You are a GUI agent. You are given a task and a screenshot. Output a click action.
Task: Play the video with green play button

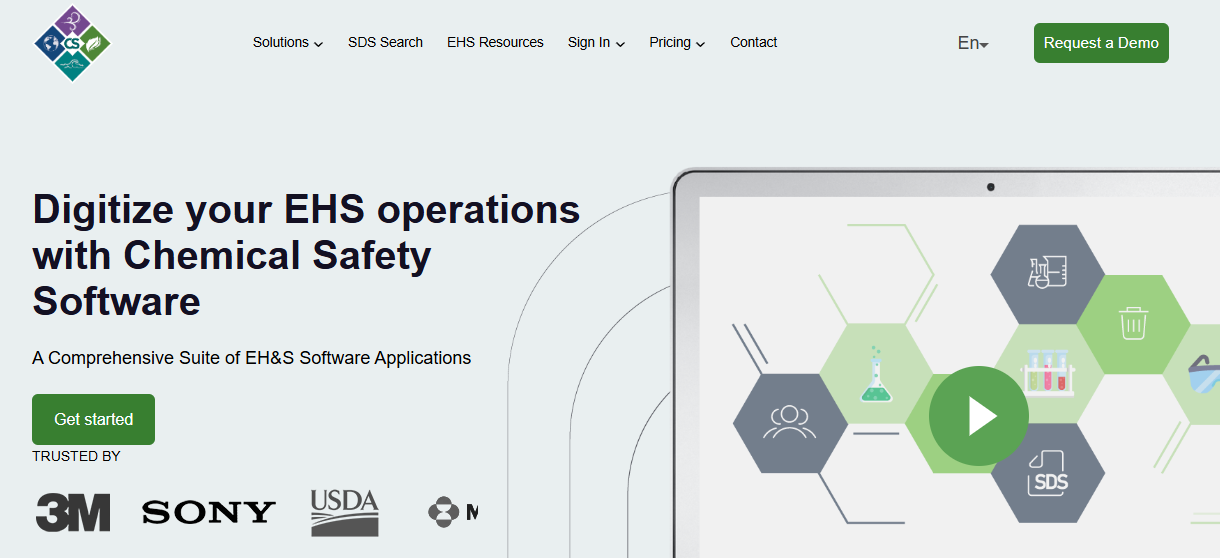pos(978,416)
